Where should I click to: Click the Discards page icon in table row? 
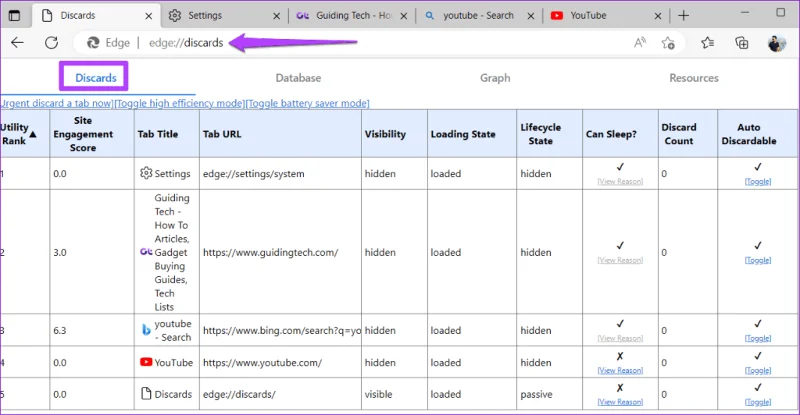(x=146, y=394)
